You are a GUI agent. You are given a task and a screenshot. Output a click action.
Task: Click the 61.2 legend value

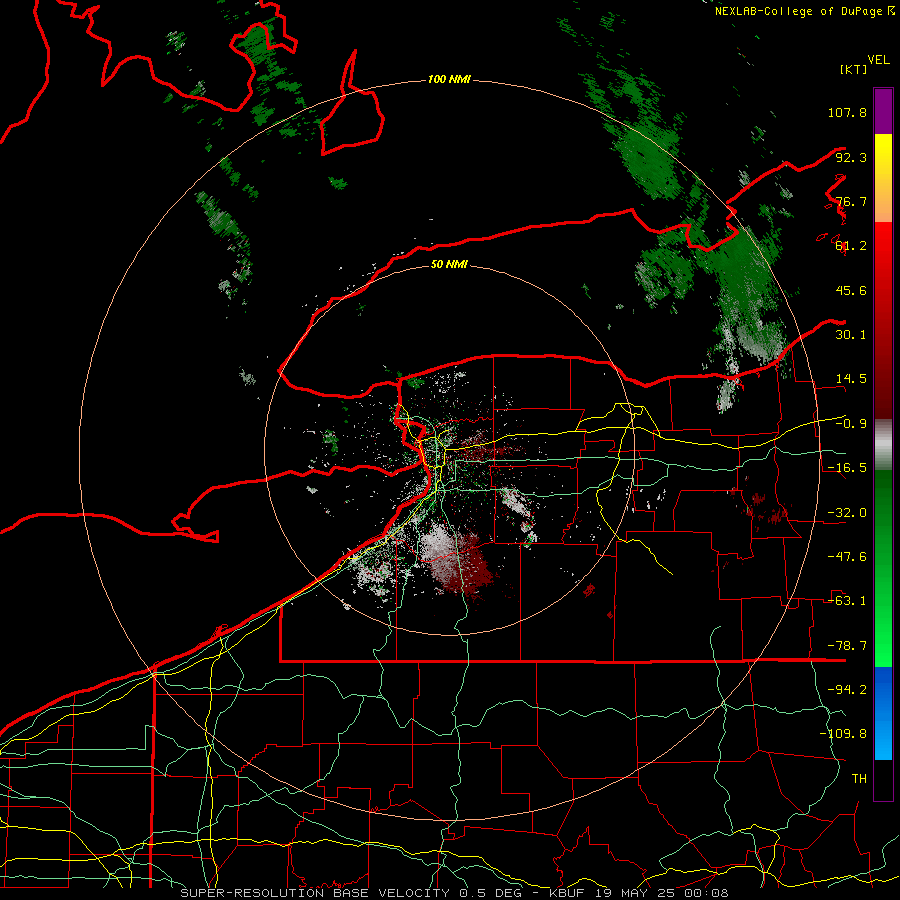(851, 246)
